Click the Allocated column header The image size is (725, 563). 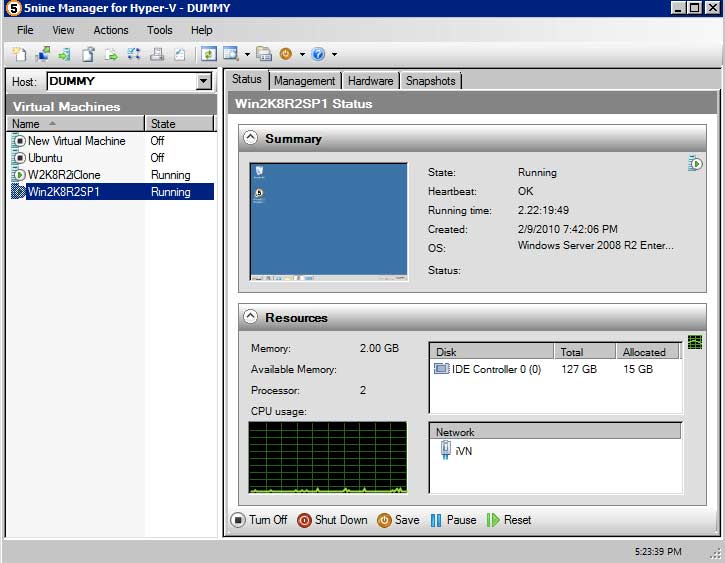point(648,352)
